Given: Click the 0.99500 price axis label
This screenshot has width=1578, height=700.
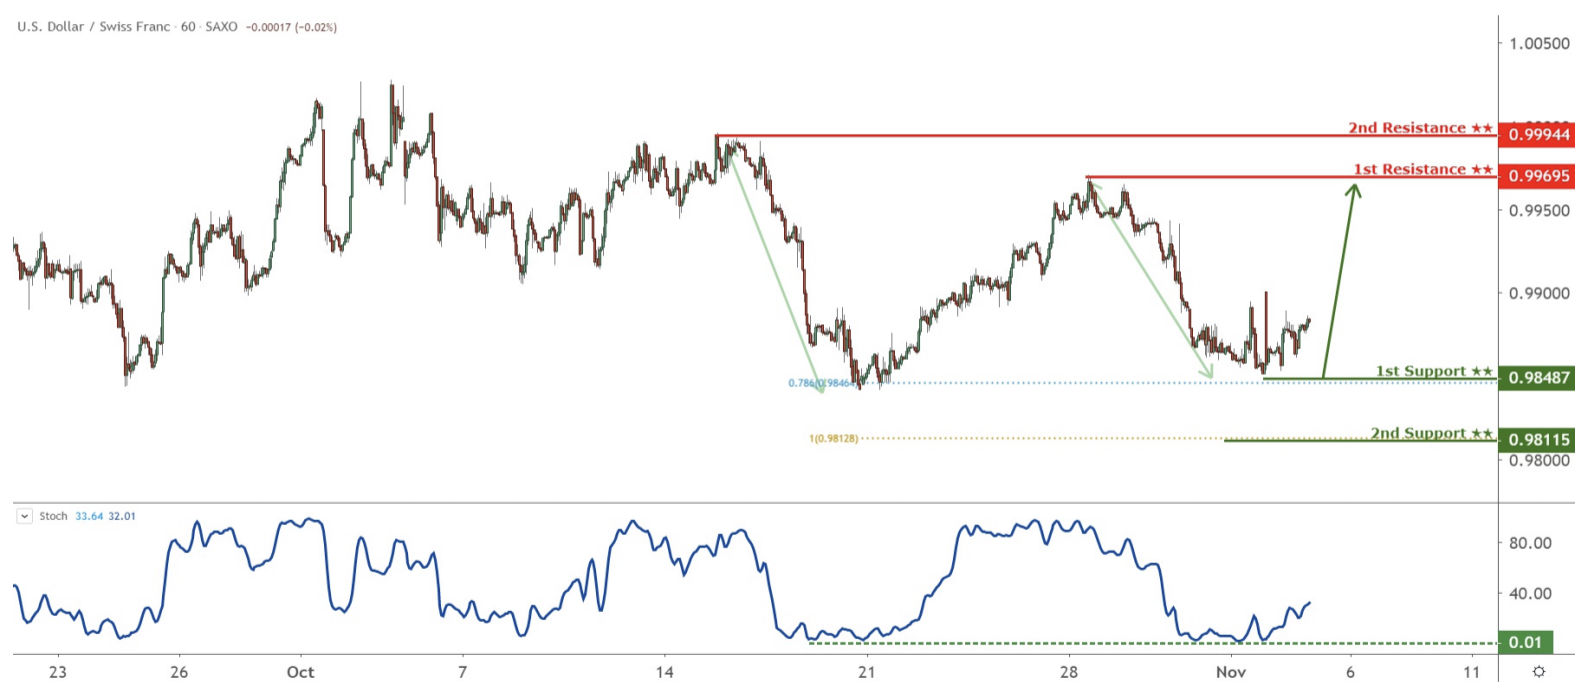Looking at the screenshot, I should pyautogui.click(x=1539, y=211).
